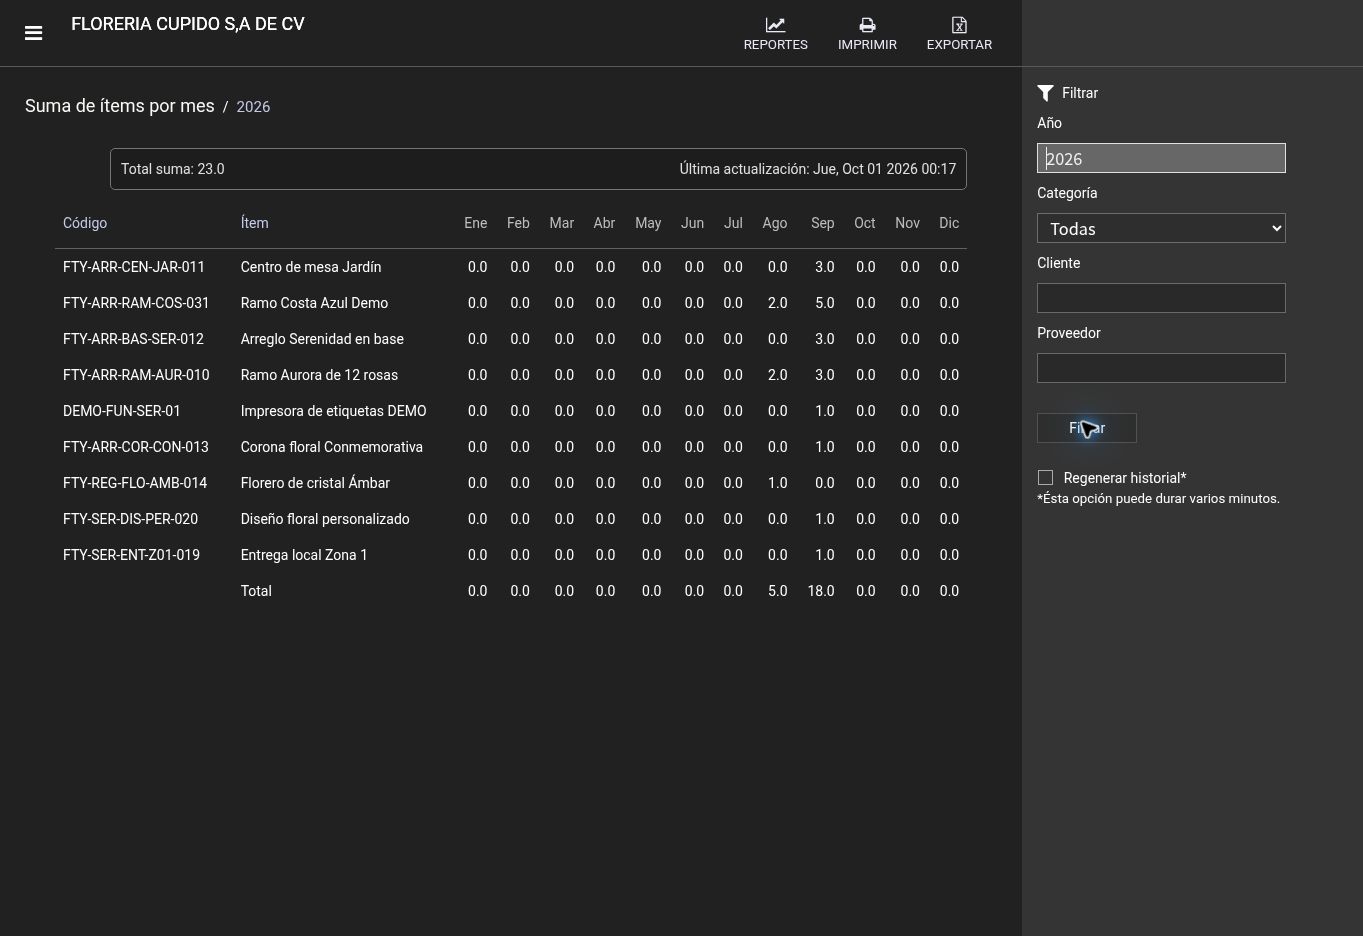Select code FTY-SER-DIS-PER-020
Viewport: 1363px width, 936px height.
[130, 519]
